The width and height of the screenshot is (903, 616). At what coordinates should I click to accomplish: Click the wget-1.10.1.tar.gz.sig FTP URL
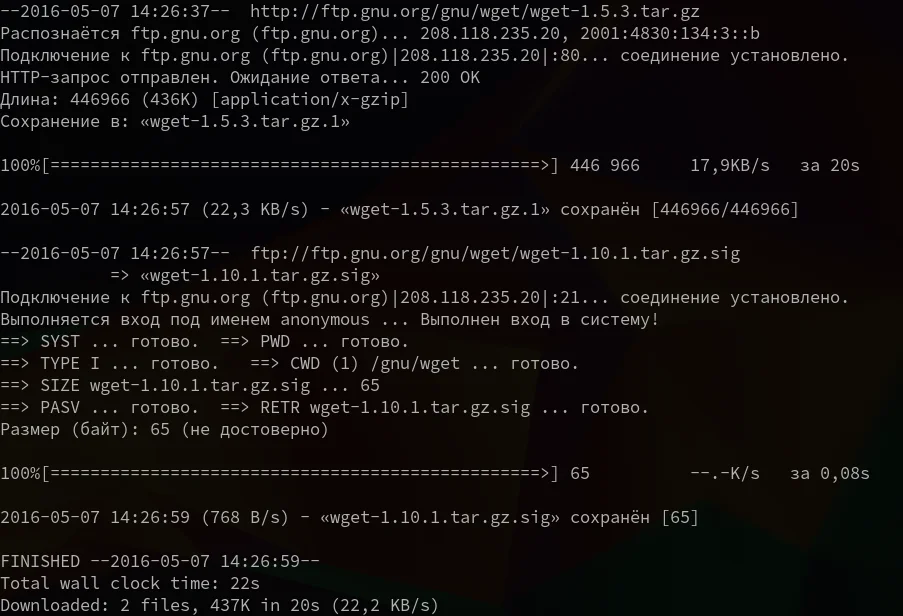[495, 253]
